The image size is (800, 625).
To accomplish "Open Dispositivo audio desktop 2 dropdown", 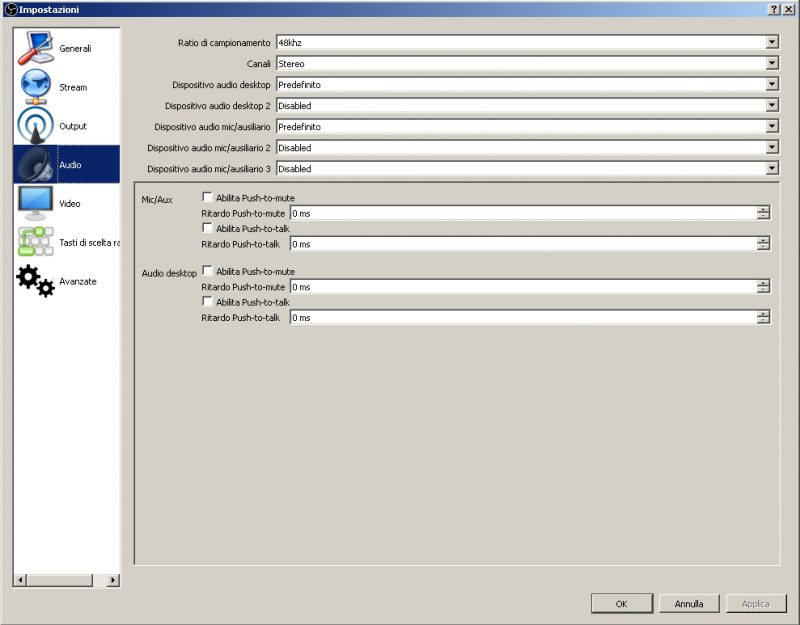I will [x=771, y=105].
